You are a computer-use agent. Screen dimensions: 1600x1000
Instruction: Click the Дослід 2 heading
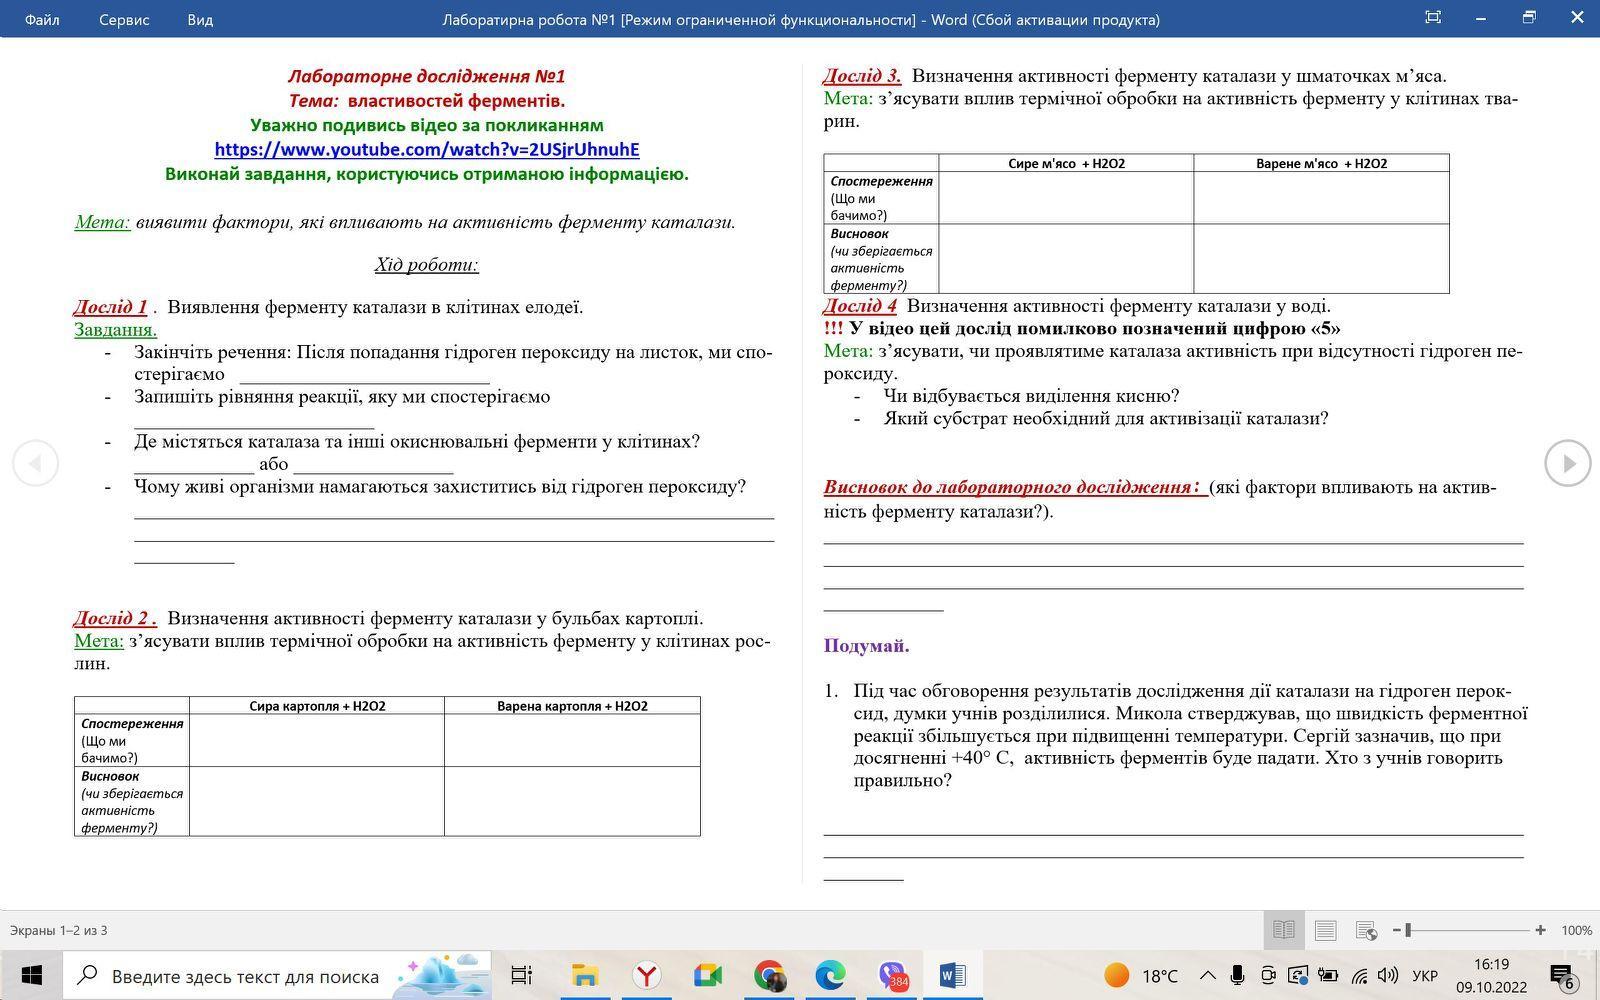115,618
